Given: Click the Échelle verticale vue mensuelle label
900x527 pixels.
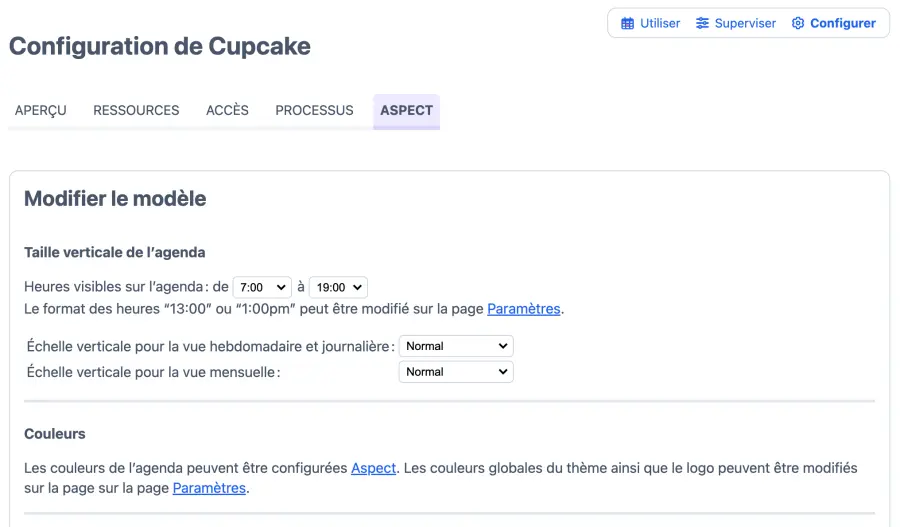Looking at the screenshot, I should click(x=152, y=372).
